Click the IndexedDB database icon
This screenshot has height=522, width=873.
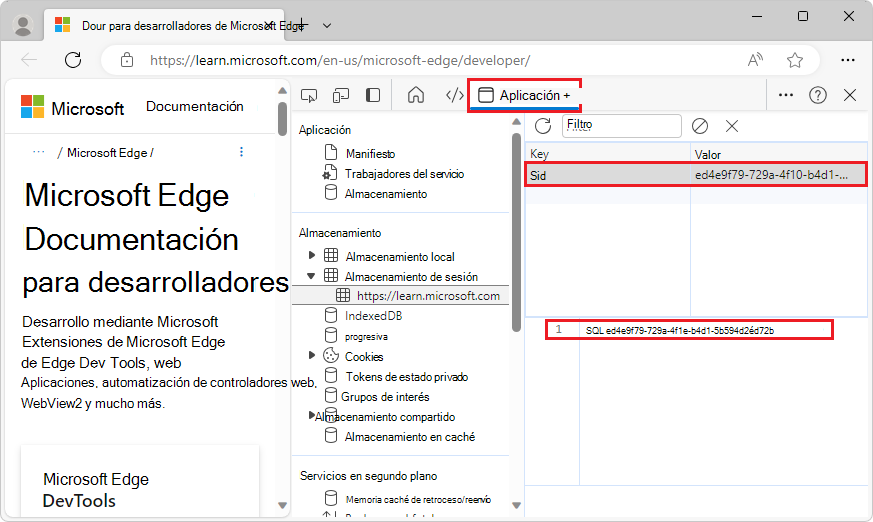[x=331, y=316]
